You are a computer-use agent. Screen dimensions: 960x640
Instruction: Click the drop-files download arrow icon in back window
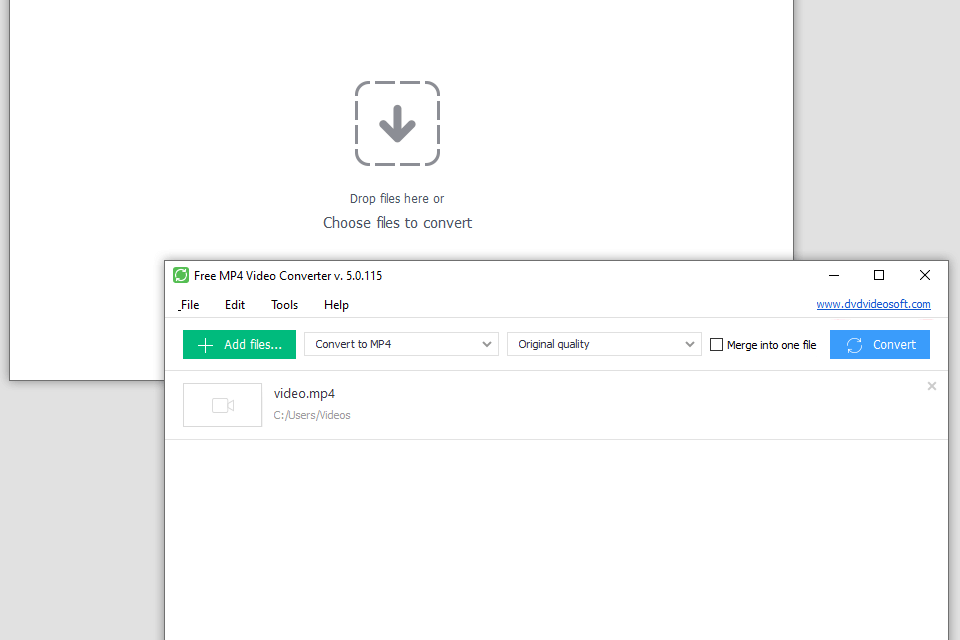tap(397, 123)
